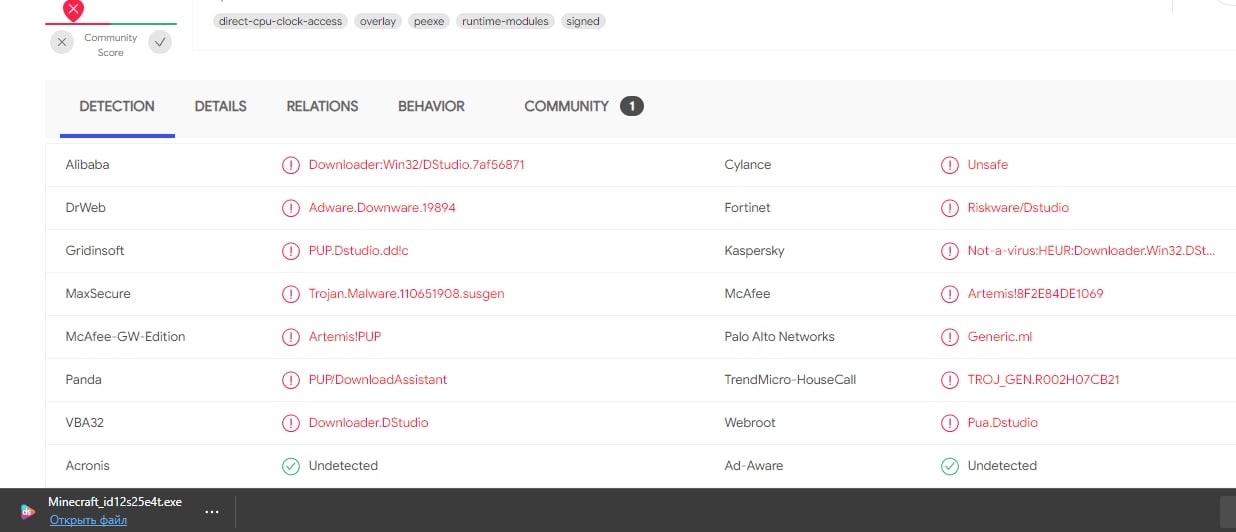Click the Gridinsoft detection warning icon
Viewport: 1236px width, 532px height.
coord(291,251)
